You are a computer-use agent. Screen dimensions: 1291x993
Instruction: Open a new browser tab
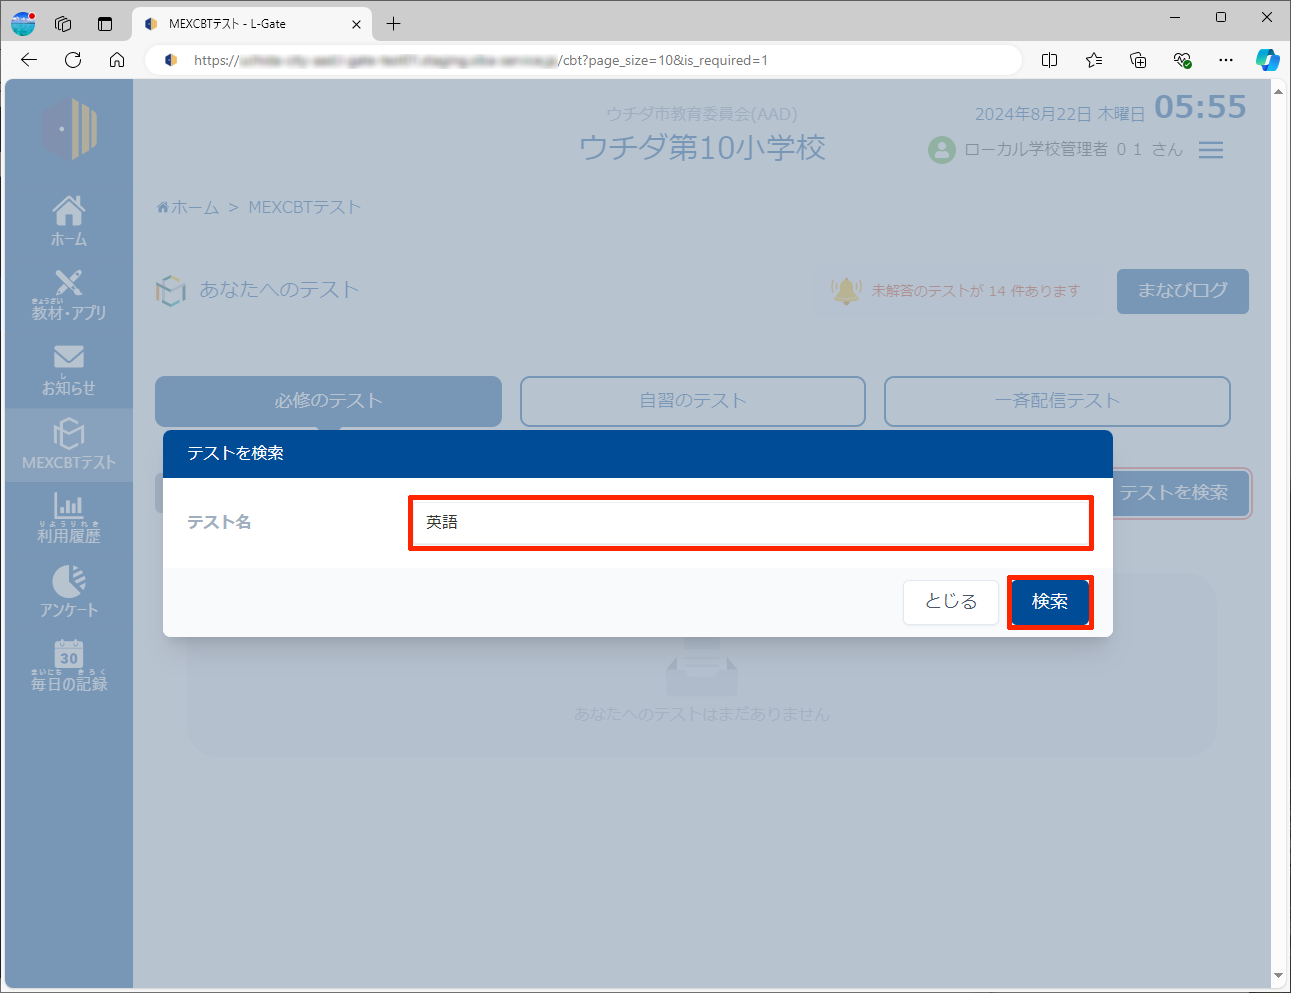(x=394, y=23)
